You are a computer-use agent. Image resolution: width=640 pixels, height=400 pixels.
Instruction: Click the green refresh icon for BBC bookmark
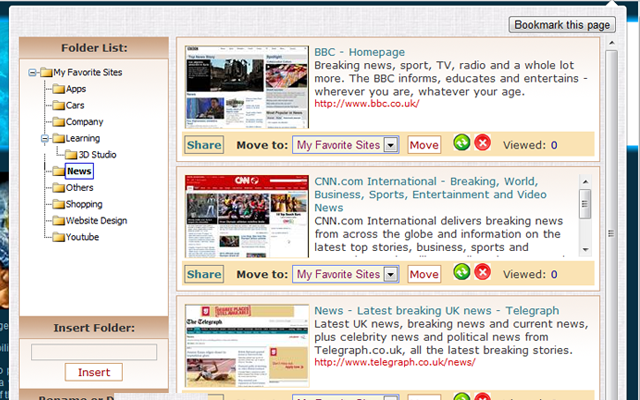[462, 143]
